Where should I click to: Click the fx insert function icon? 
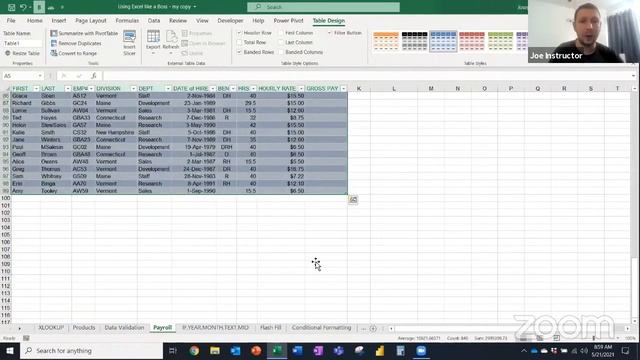point(93,76)
